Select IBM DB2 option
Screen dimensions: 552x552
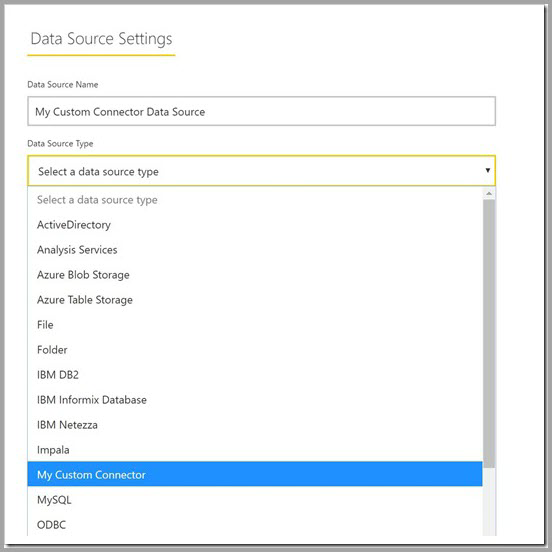pyautogui.click(x=255, y=375)
